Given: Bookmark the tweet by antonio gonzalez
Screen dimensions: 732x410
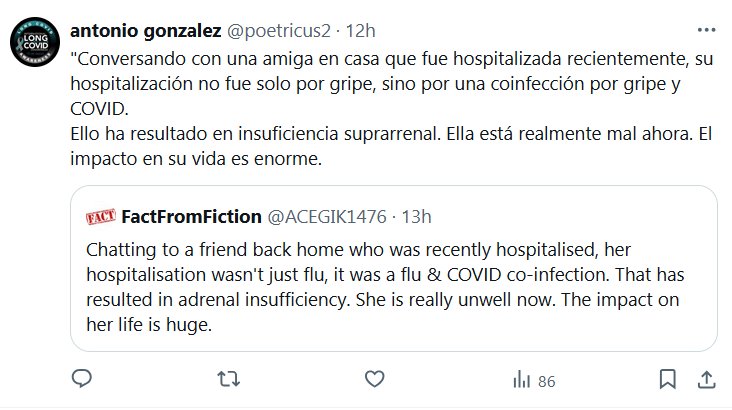Looking at the screenshot, I should pos(668,379).
